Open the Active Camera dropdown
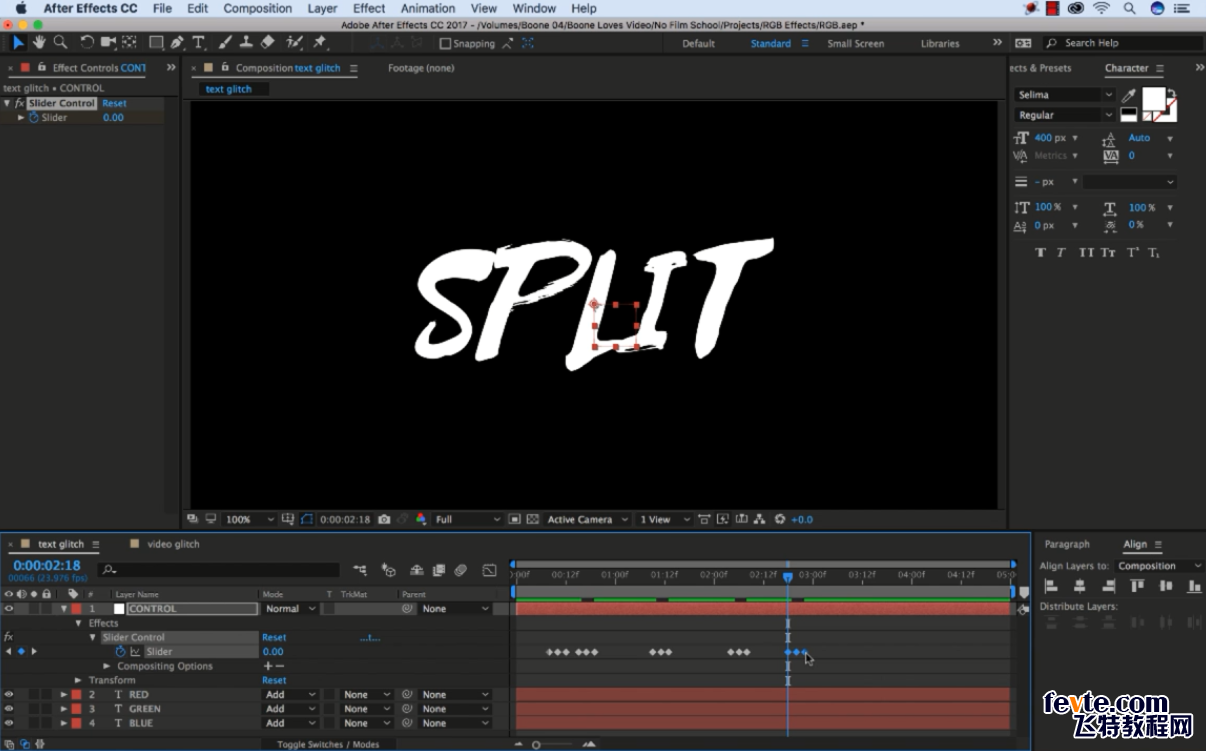 point(588,519)
